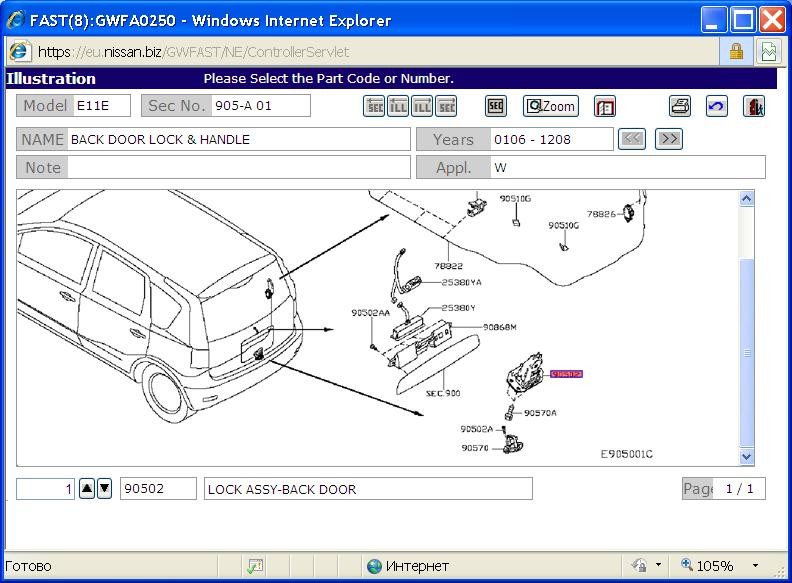Select the highlighted 90502 label in diagram
Image resolution: width=792 pixels, height=583 pixels.
[x=566, y=374]
